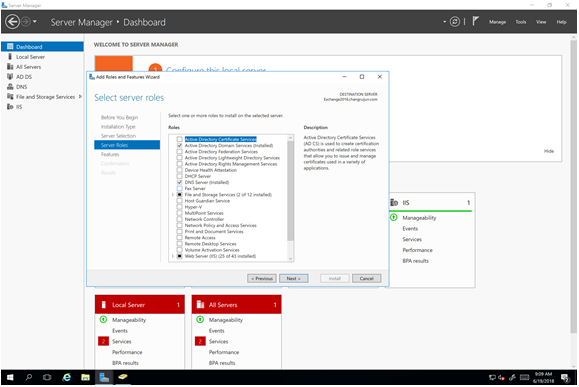Check the DHCP Server role checkbox
This screenshot has width=579, height=387.
(x=179, y=176)
